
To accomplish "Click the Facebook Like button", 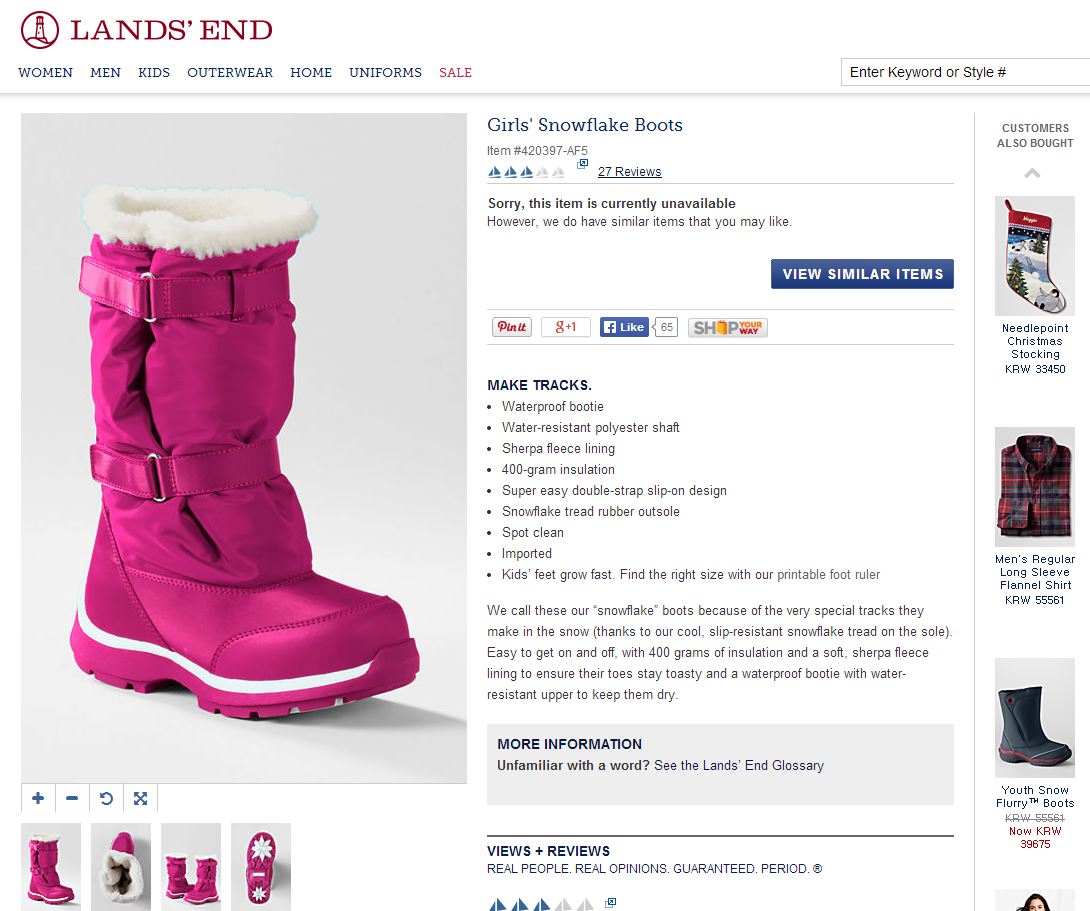I will coord(624,327).
